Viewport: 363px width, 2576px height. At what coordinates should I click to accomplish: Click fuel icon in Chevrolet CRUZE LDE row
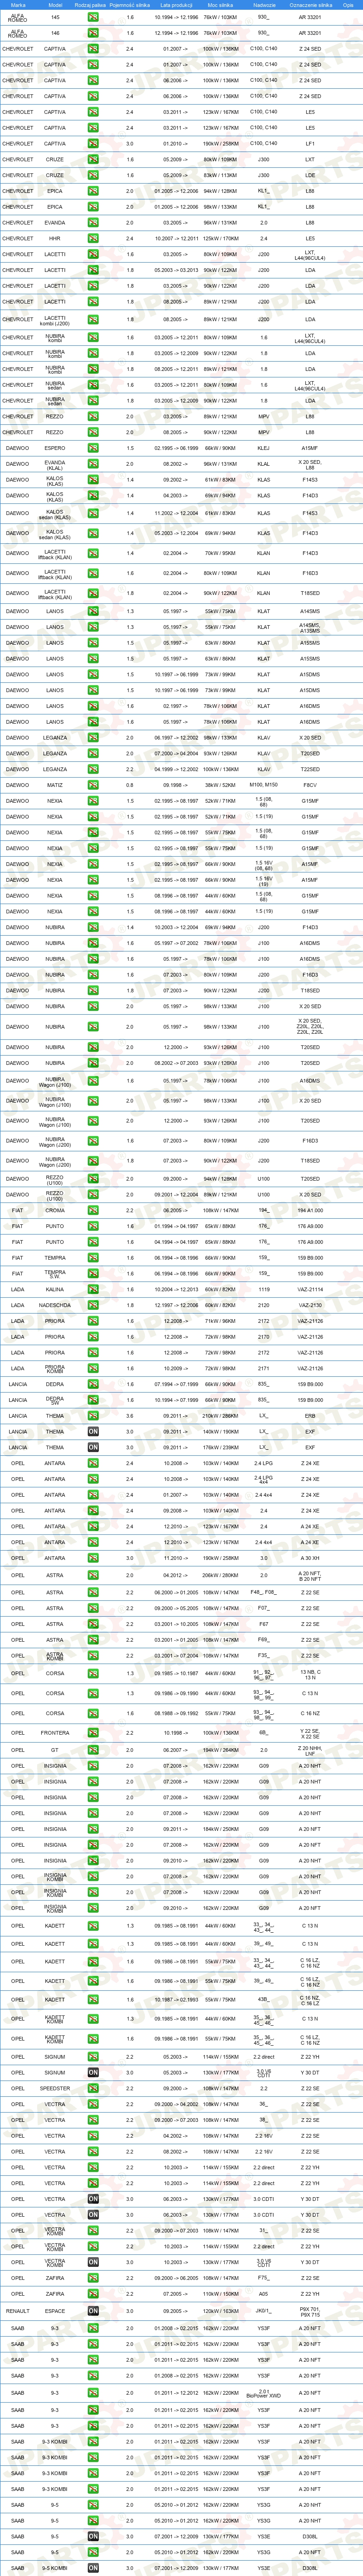point(93,175)
